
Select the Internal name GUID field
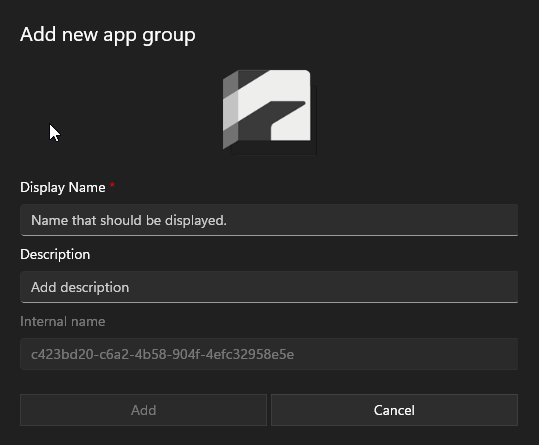tap(269, 354)
